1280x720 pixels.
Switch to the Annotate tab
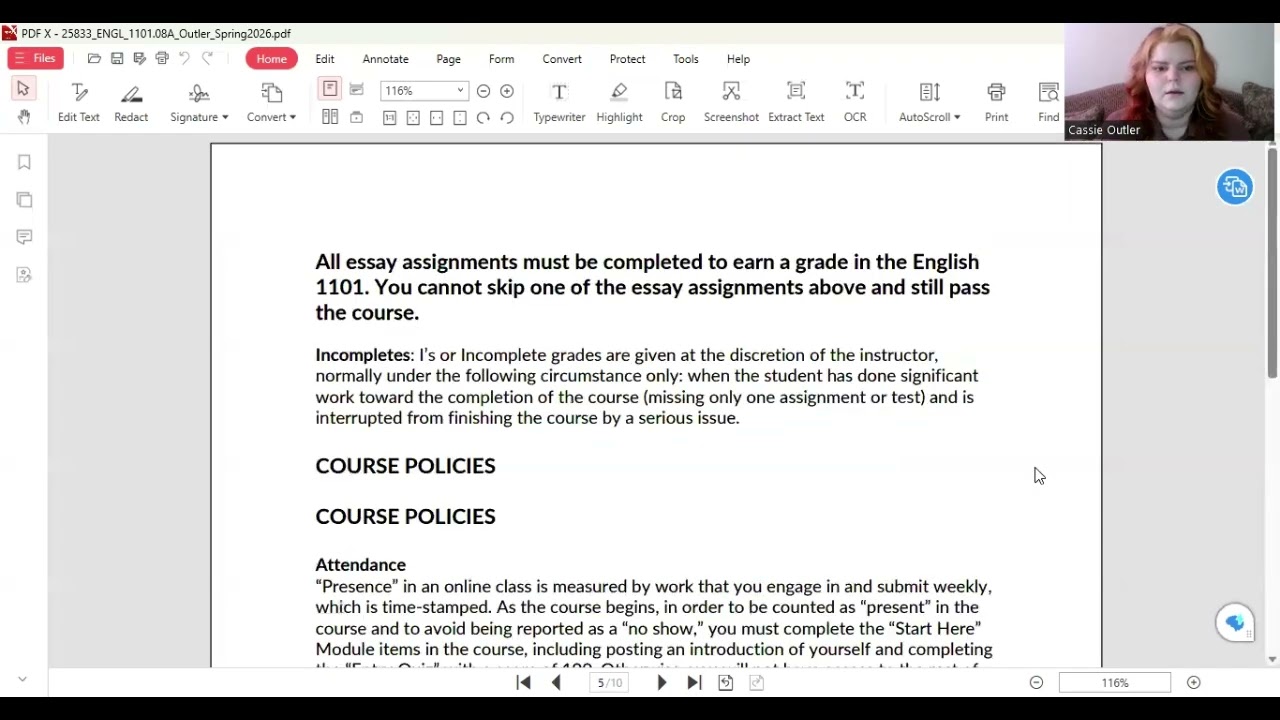pos(385,59)
